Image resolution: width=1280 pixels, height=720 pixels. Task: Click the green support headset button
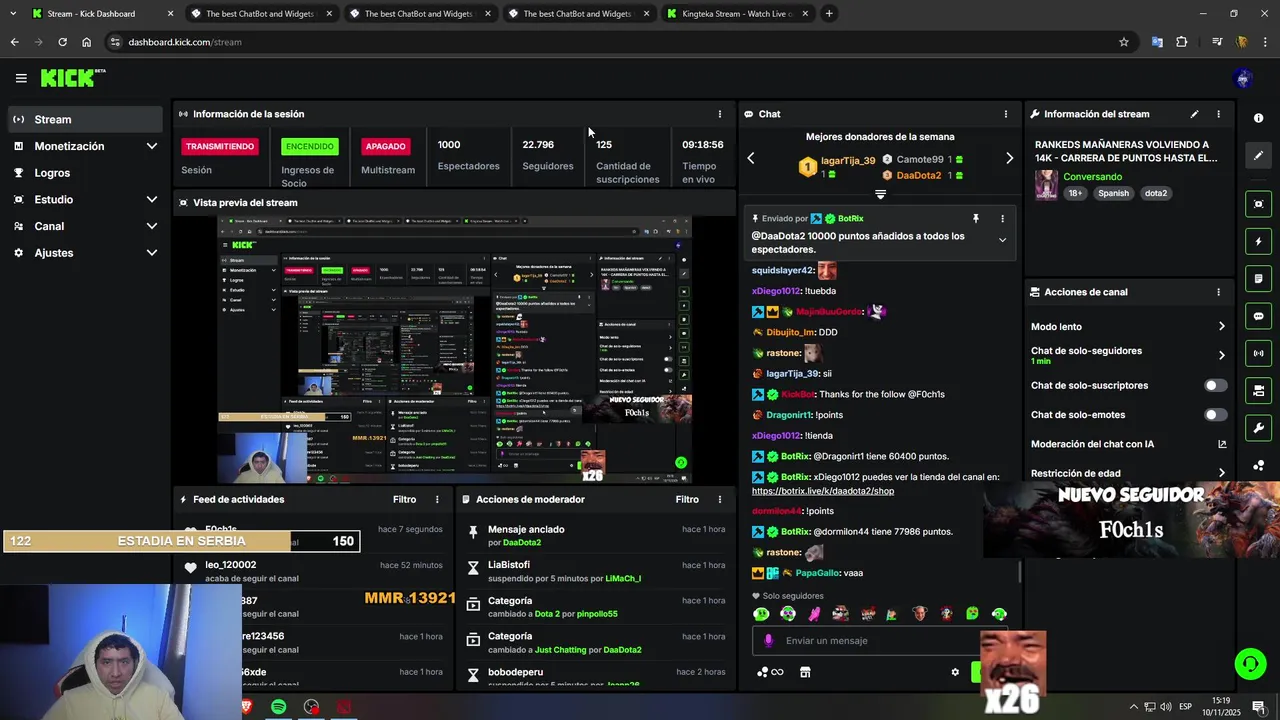click(x=1249, y=663)
